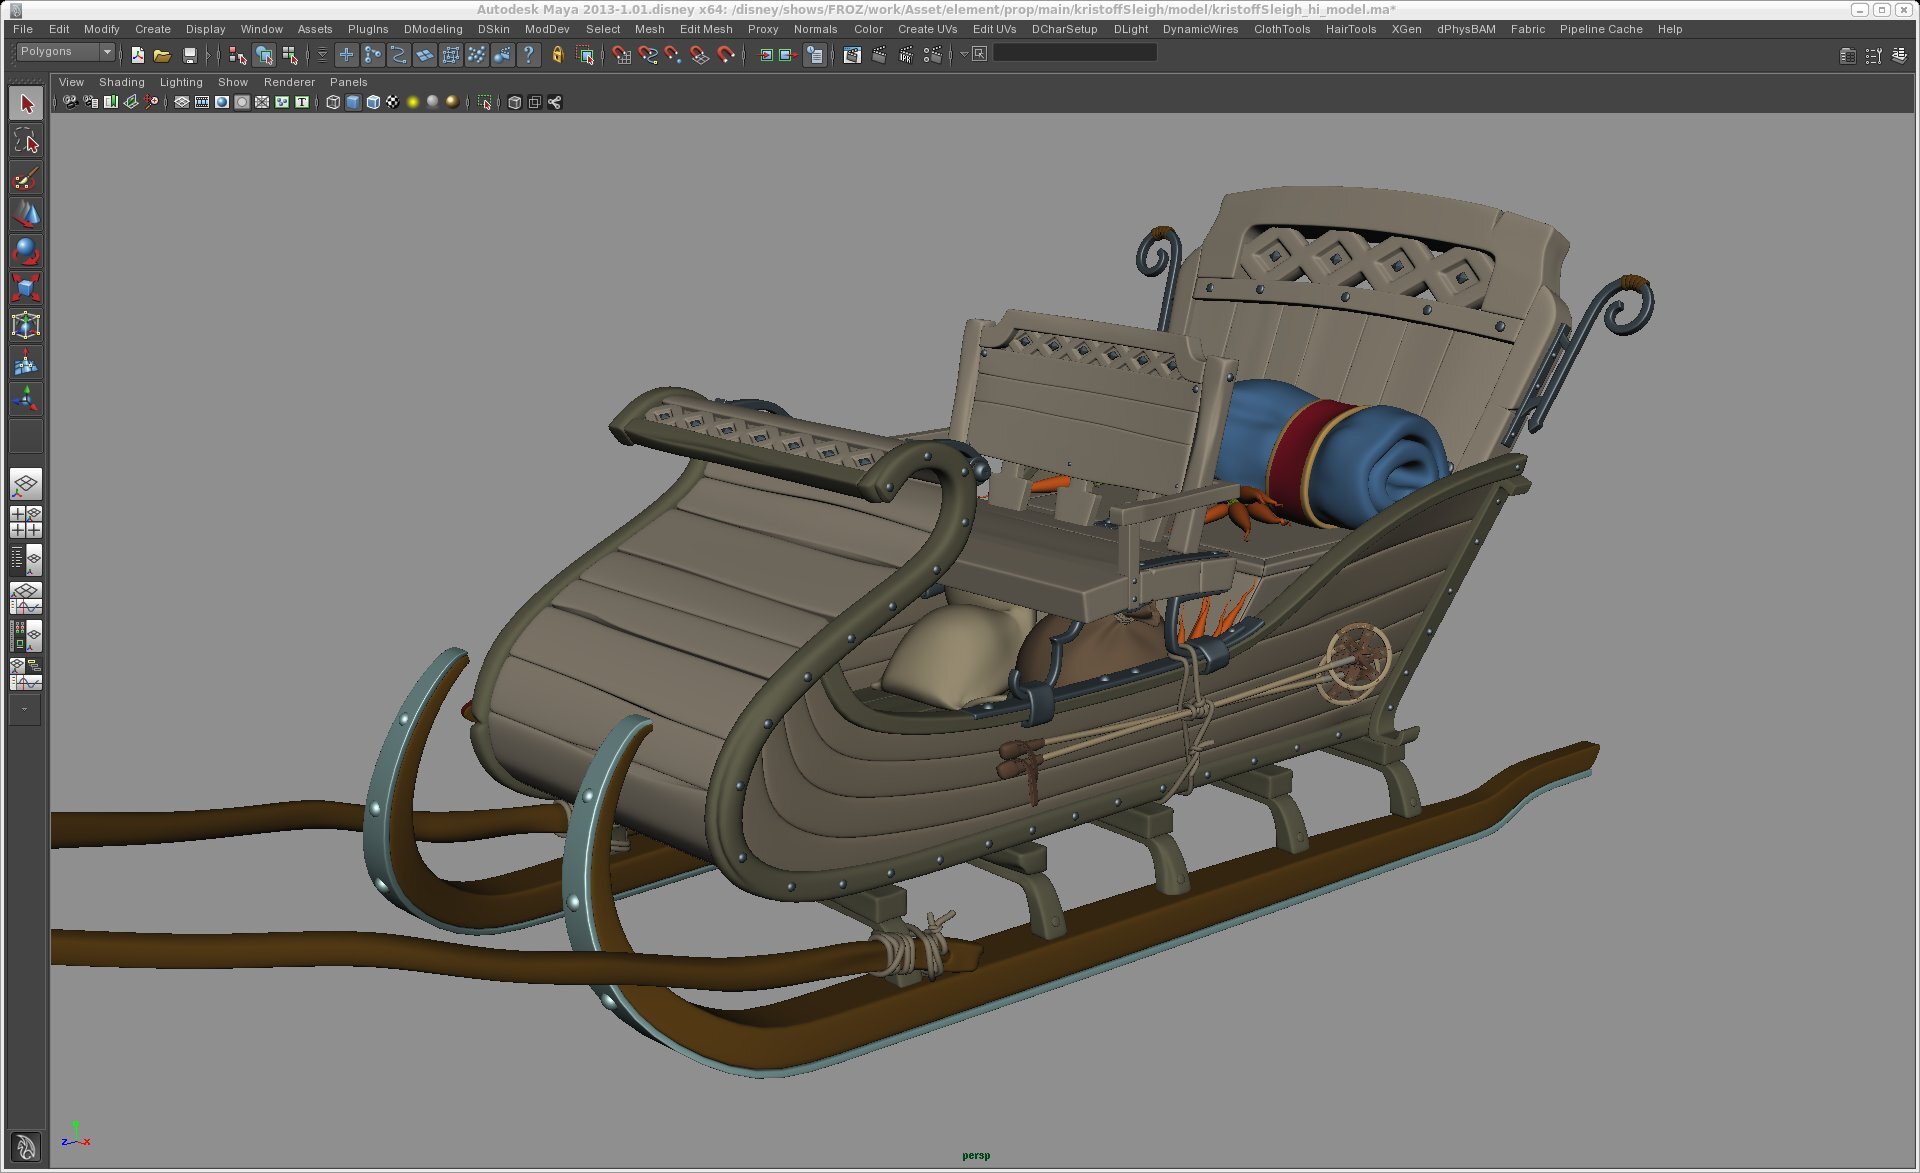This screenshot has height=1173, width=1920.
Task: Select the Soft Modification tool
Action: point(26,363)
